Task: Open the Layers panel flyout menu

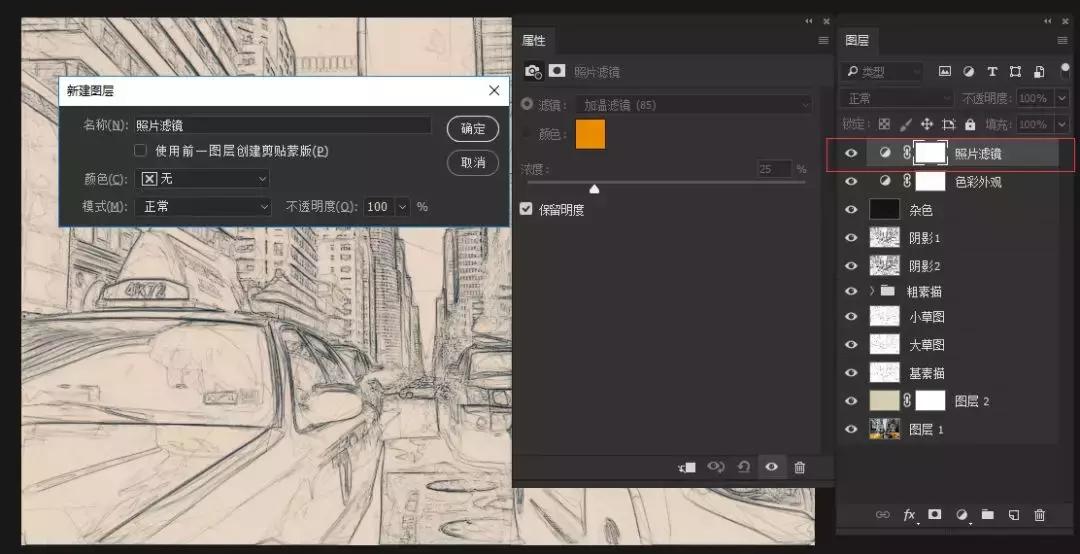Action: 1062,41
